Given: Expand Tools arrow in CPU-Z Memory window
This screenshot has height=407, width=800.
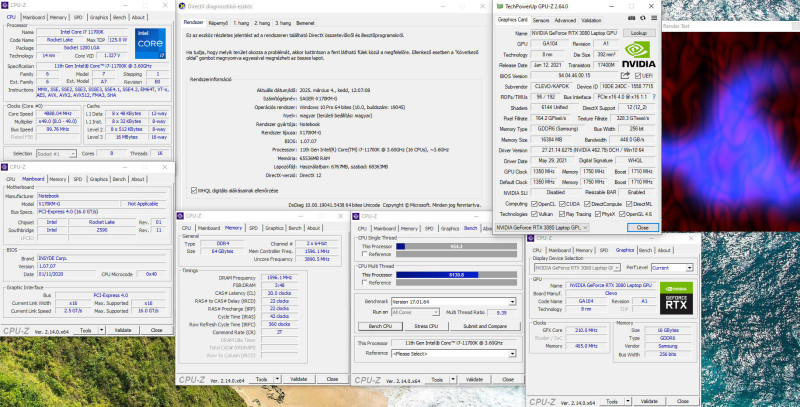Looking at the screenshot, I should click(278, 379).
